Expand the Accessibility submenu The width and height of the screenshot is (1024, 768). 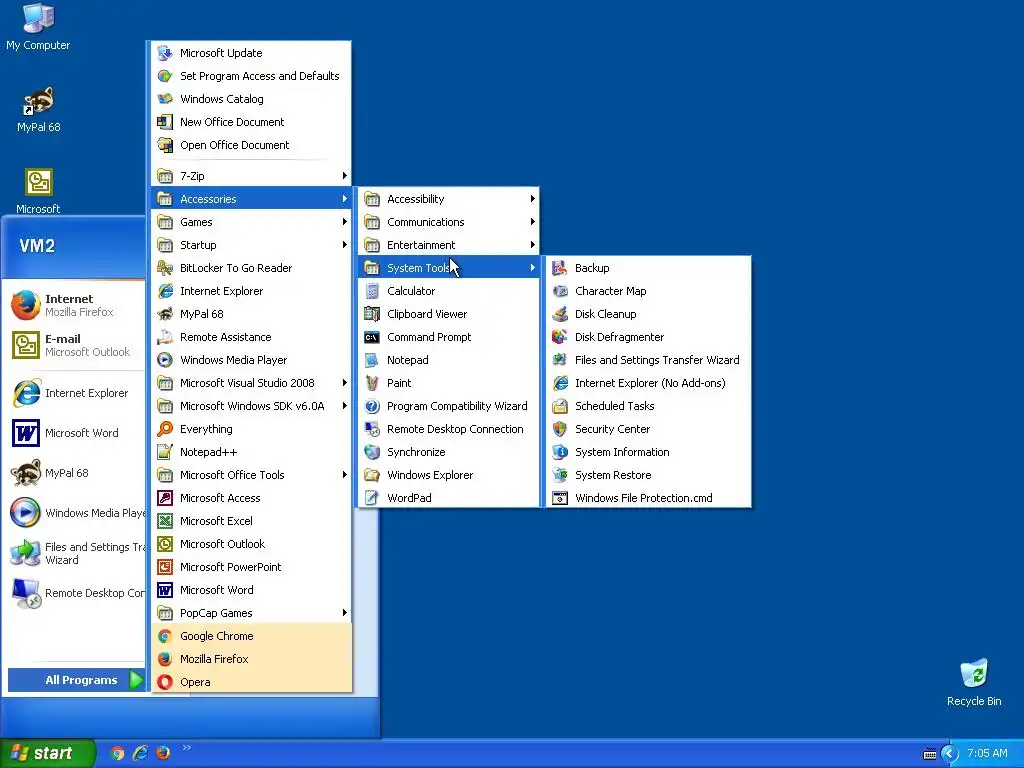click(x=449, y=199)
